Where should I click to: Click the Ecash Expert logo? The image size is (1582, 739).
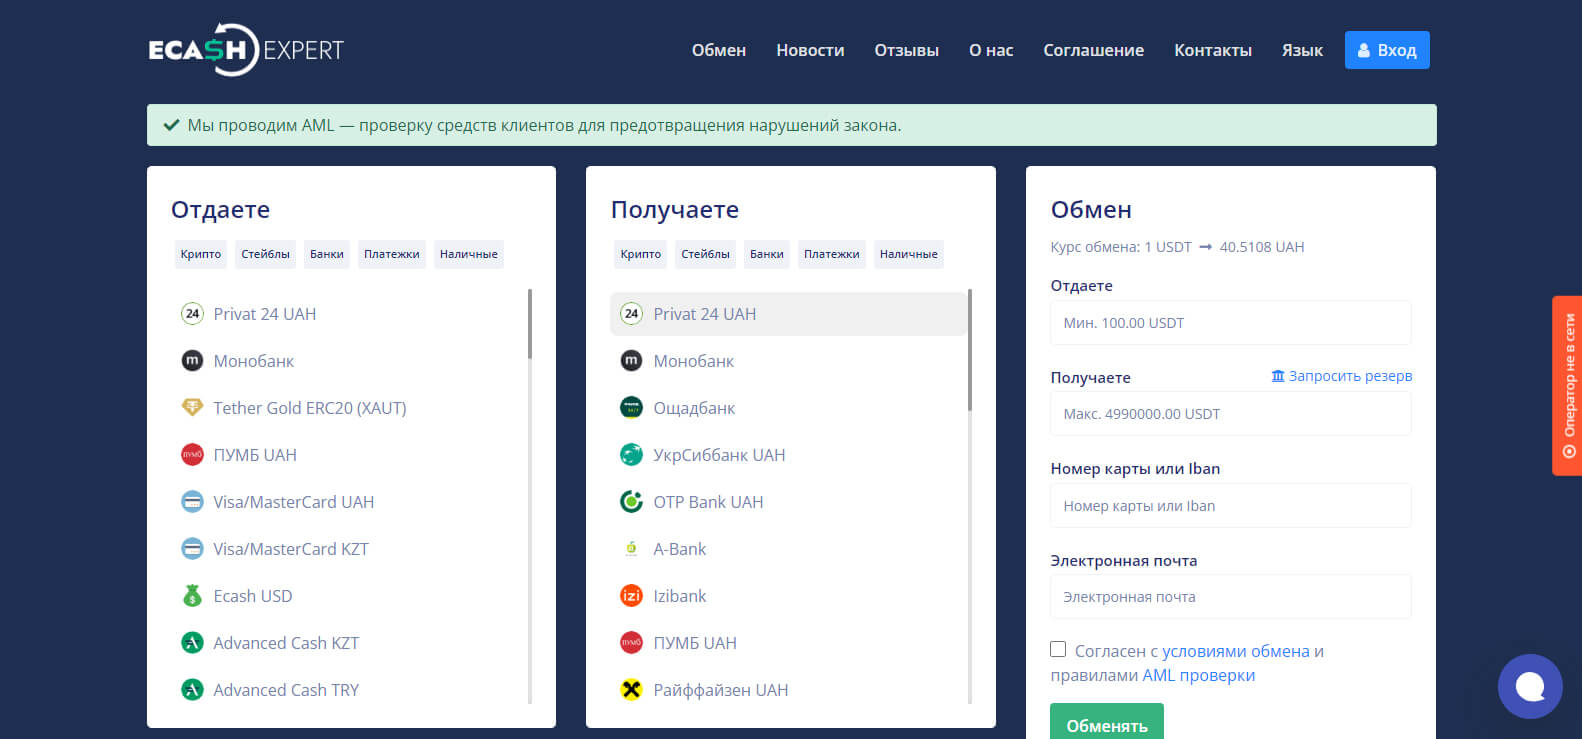(x=246, y=49)
